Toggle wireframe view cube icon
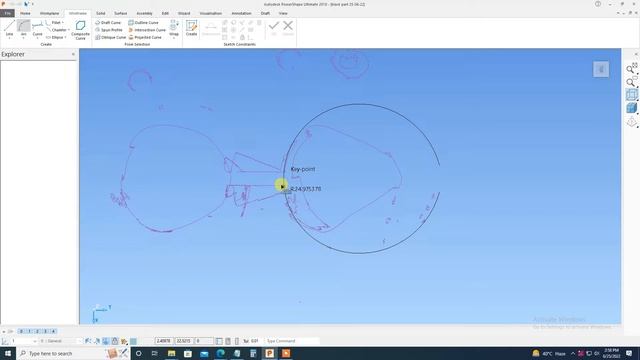The image size is (640, 360). click(x=631, y=95)
